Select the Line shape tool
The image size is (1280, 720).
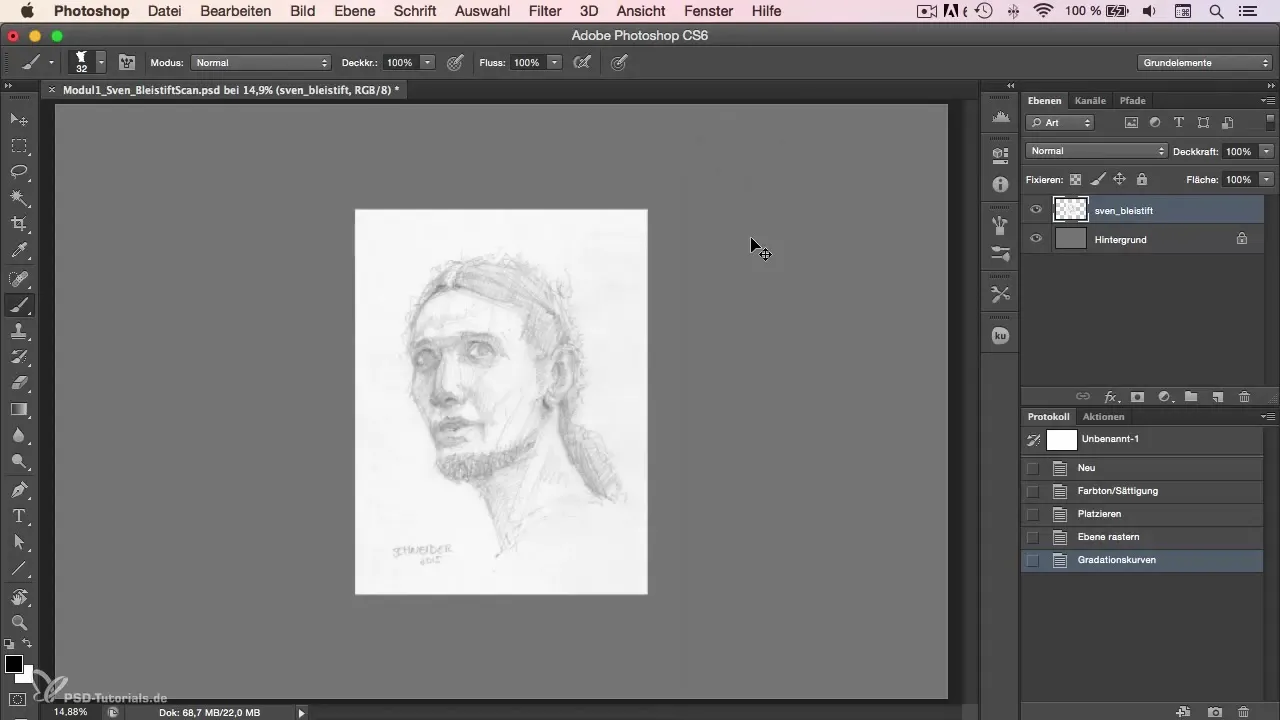19,568
